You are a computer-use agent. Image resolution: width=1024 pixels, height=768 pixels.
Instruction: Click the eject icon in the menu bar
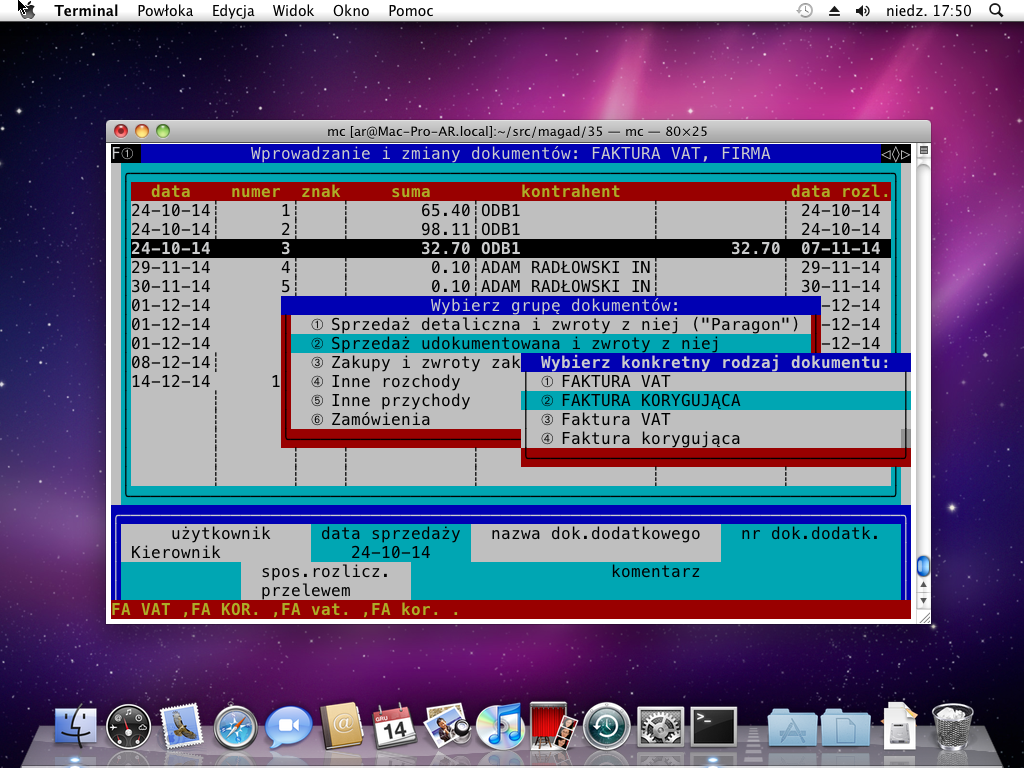click(x=833, y=11)
